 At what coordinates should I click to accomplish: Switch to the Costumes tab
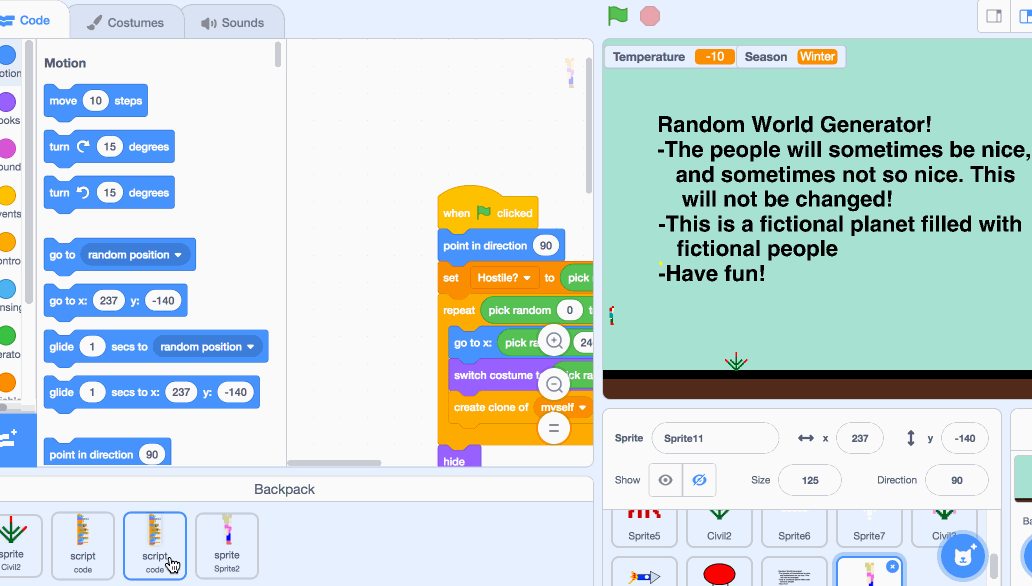(126, 22)
